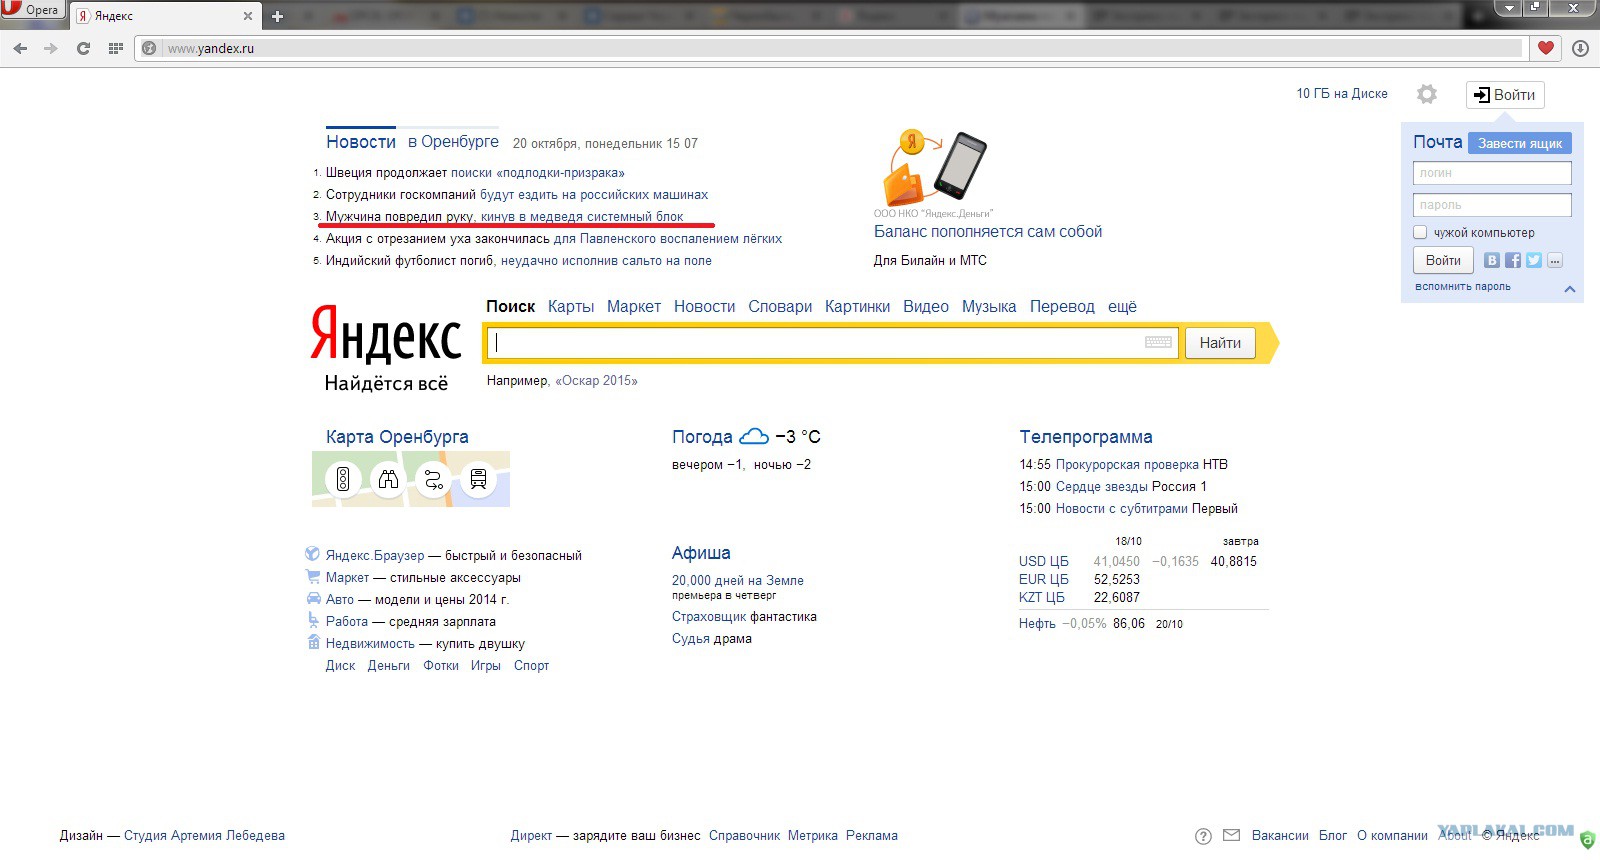
Task: Bookmark page with the heart icon
Action: tap(1546, 48)
